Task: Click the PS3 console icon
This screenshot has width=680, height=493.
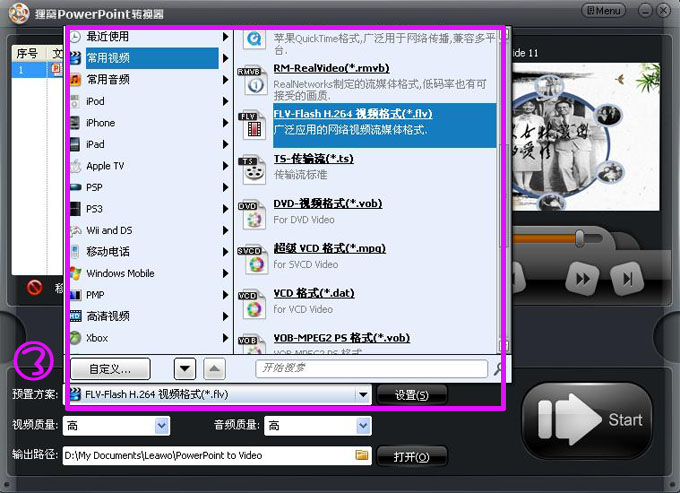Action: coord(75,209)
